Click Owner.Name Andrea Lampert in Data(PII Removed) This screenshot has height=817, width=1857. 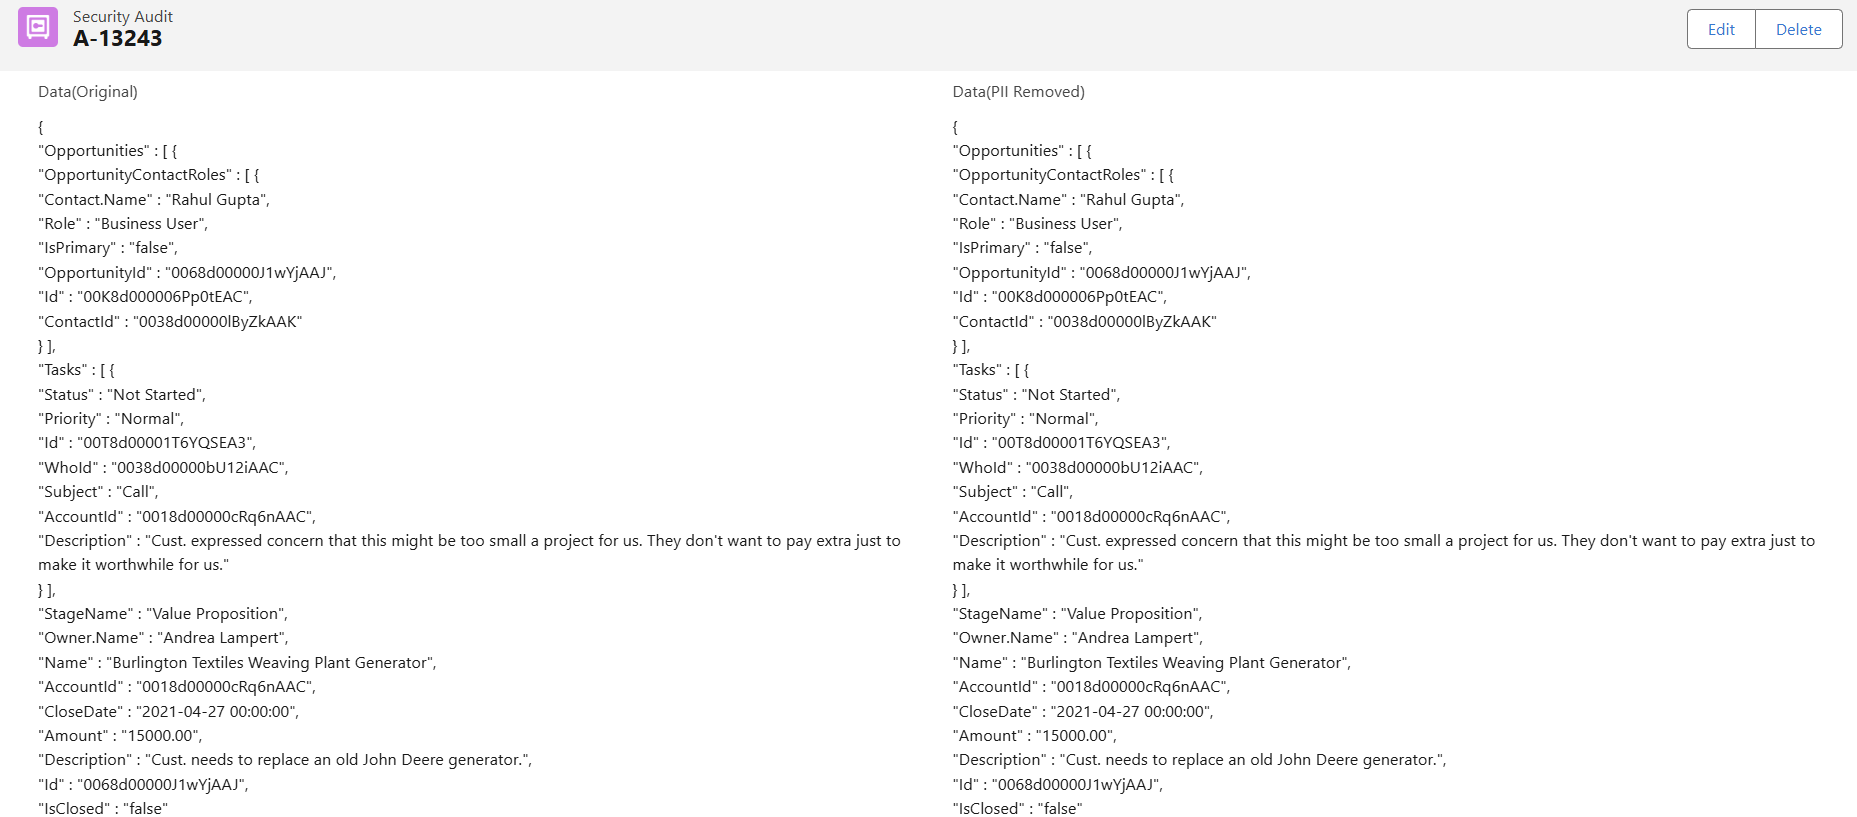pos(1077,638)
